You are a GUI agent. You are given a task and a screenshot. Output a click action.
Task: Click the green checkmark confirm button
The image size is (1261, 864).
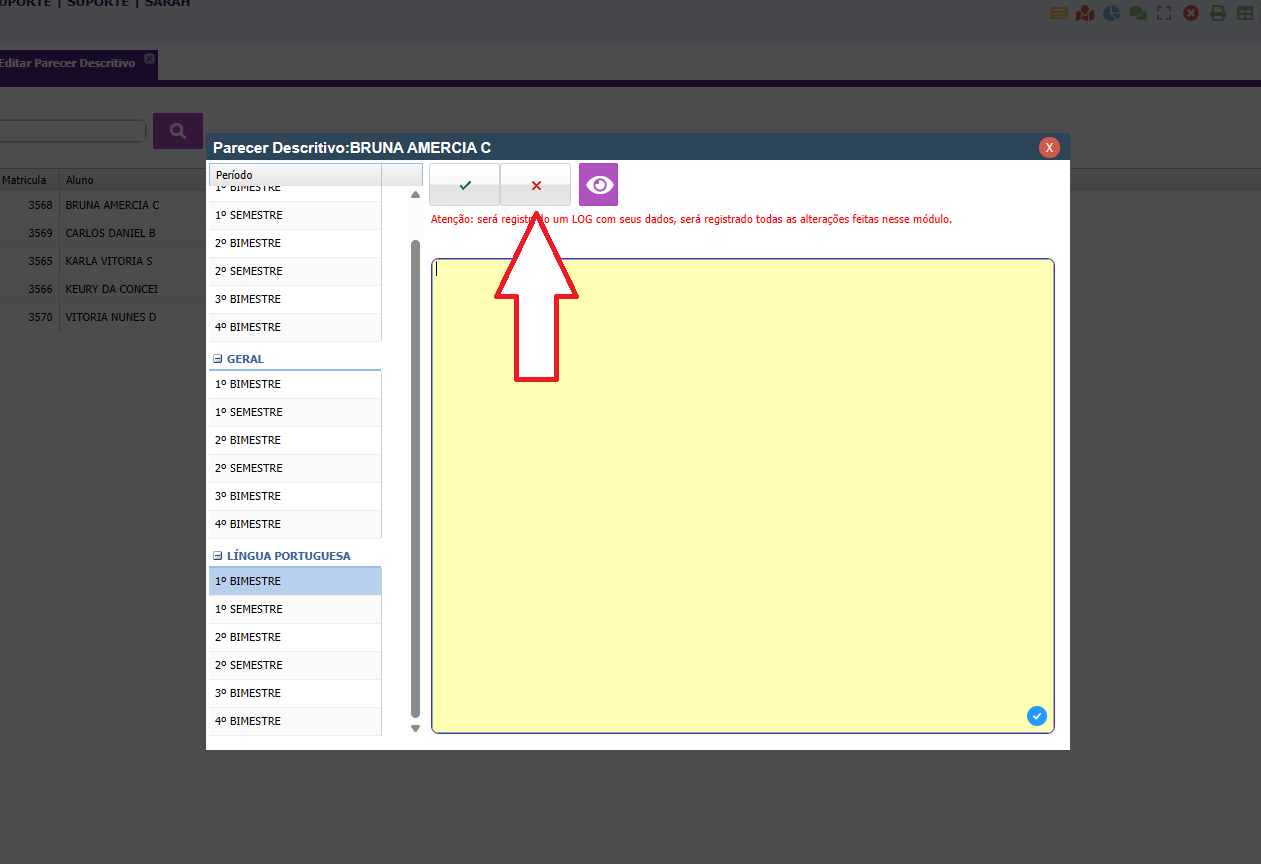point(464,185)
